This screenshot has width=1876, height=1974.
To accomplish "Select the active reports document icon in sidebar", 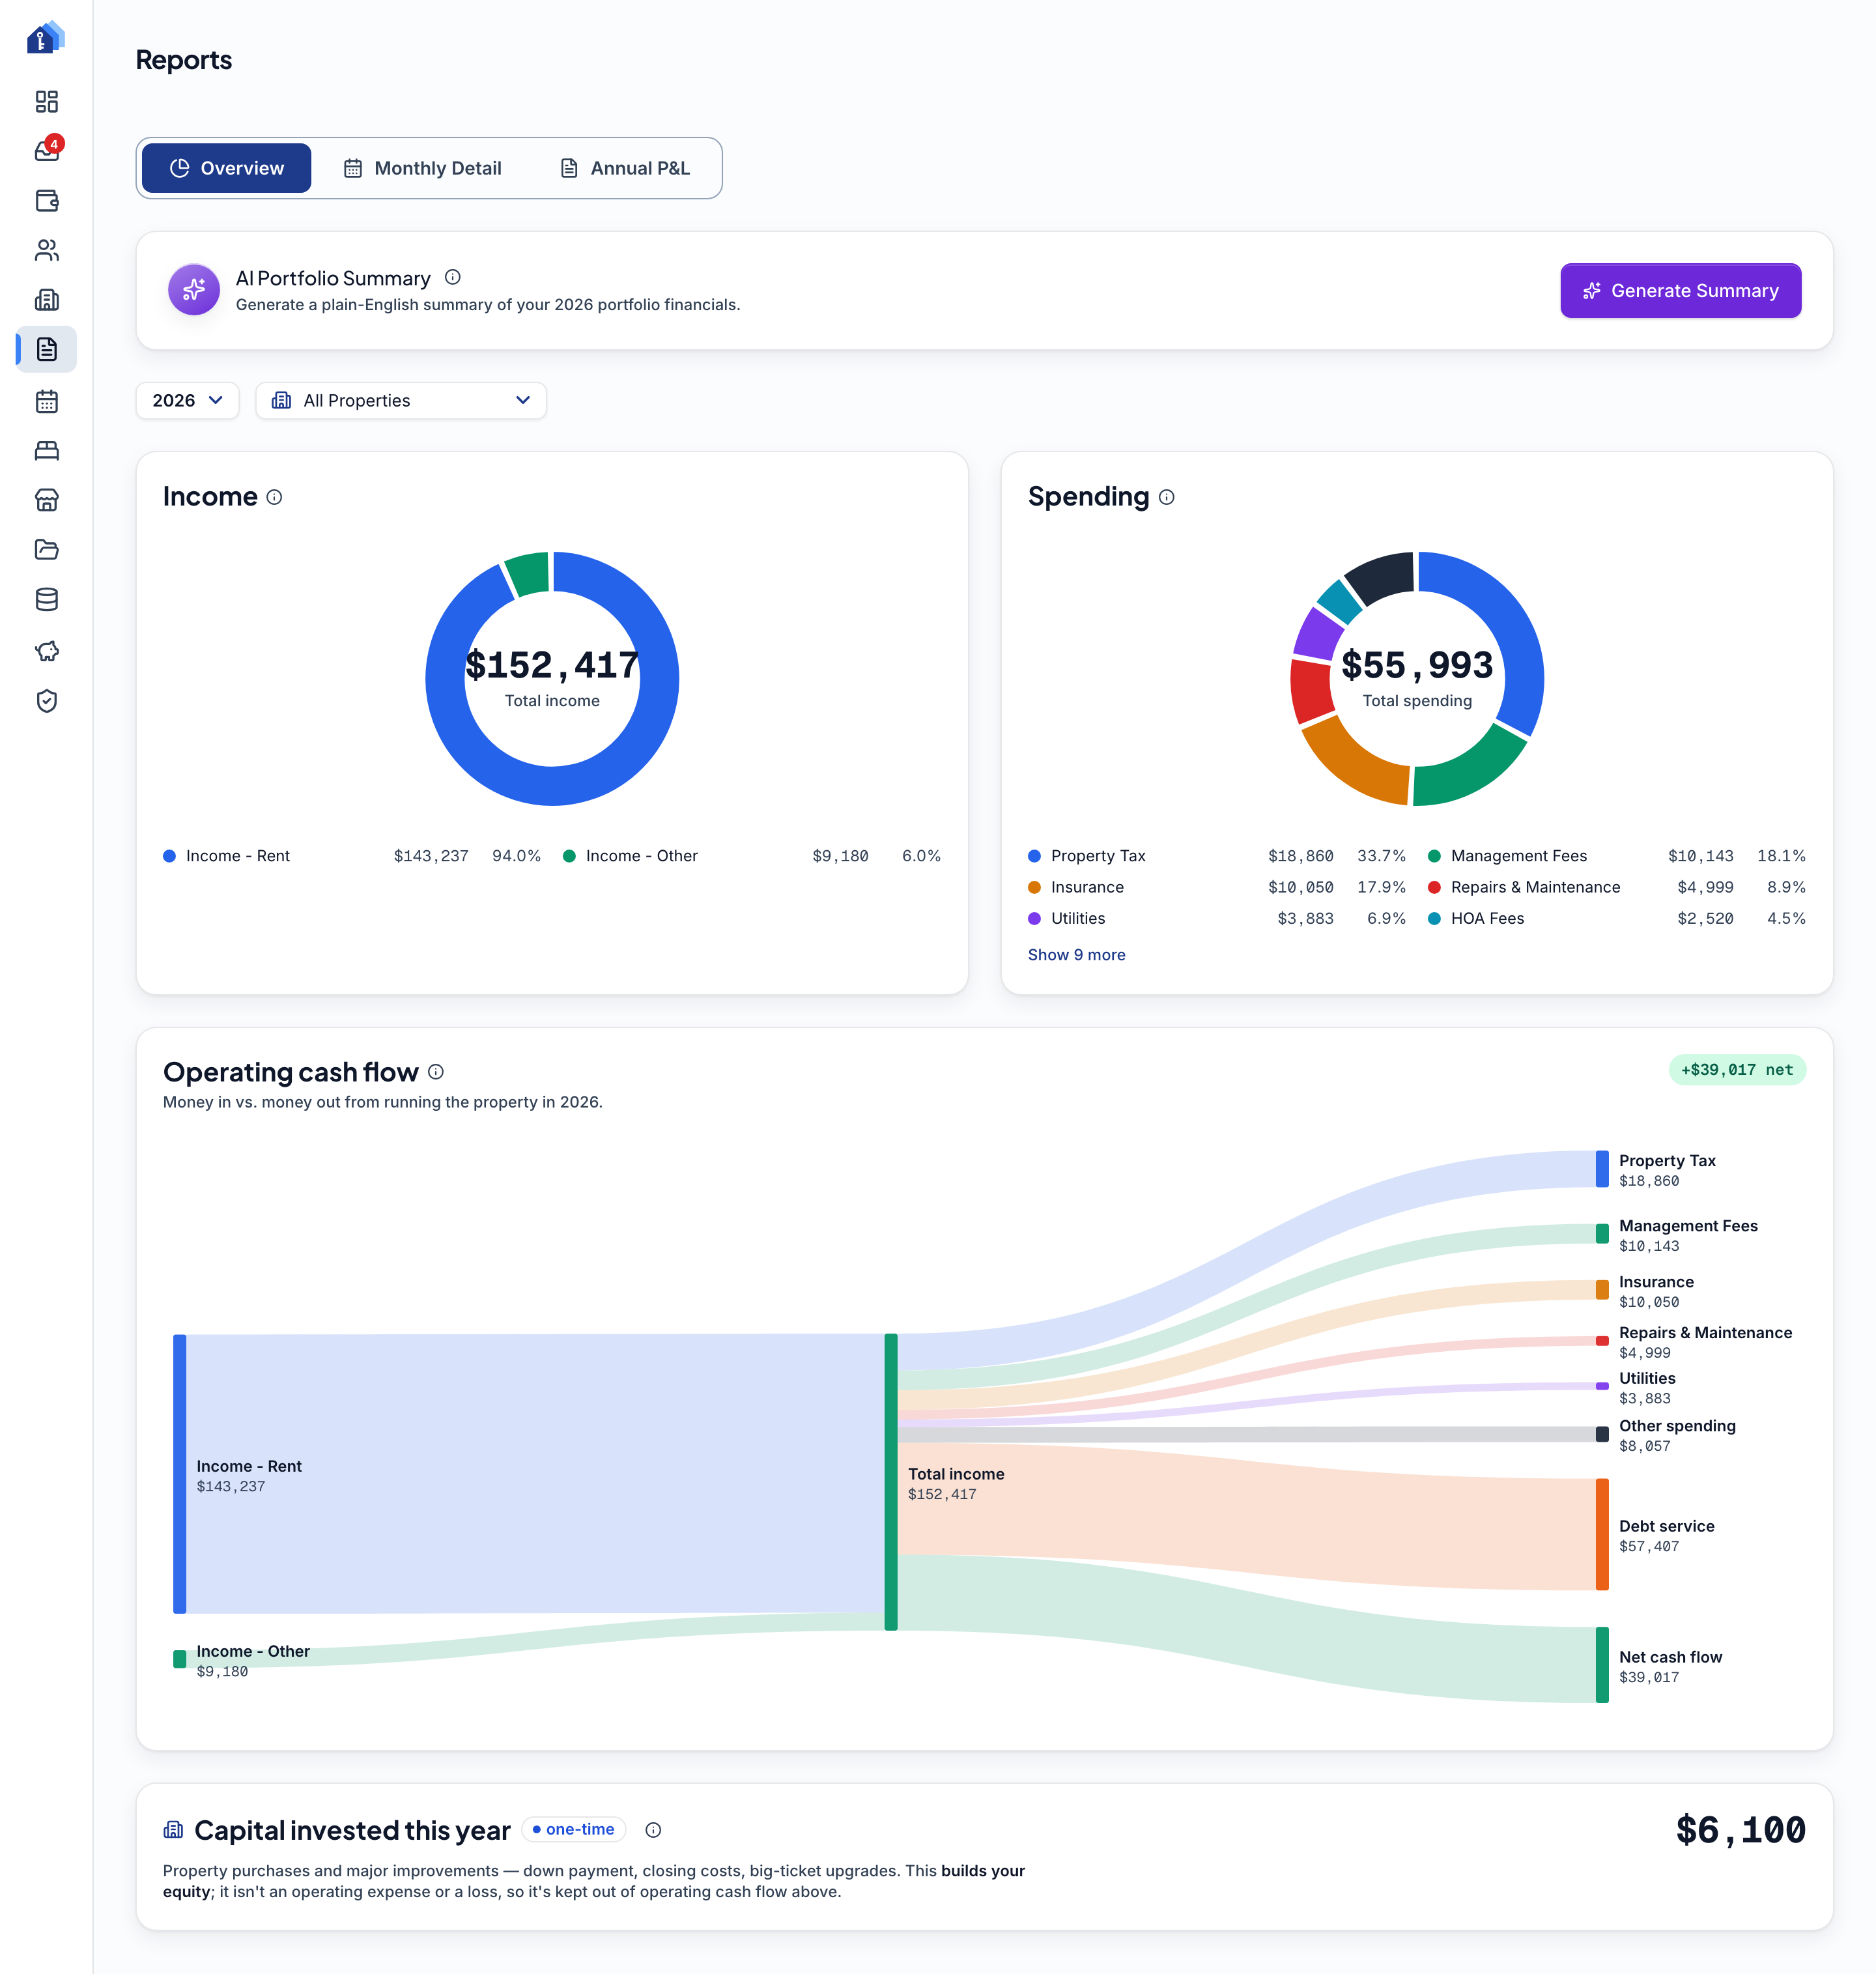I will tap(46, 349).
